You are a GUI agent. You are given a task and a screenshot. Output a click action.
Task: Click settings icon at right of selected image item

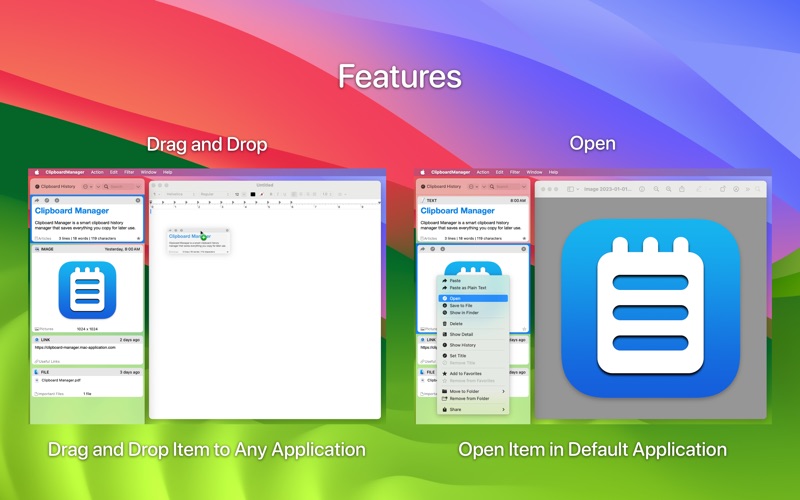(x=523, y=249)
